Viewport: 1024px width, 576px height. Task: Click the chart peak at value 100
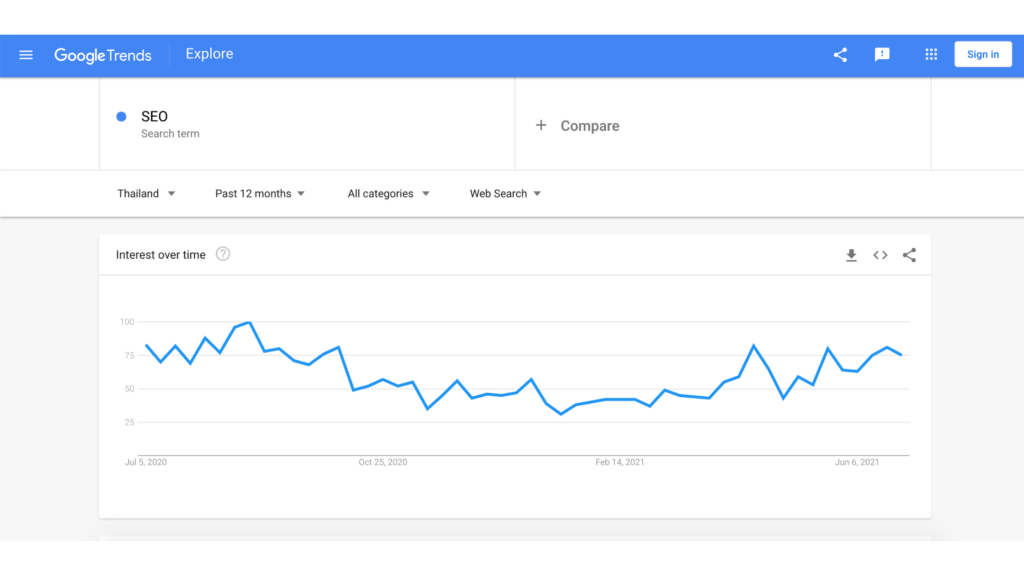click(x=249, y=323)
